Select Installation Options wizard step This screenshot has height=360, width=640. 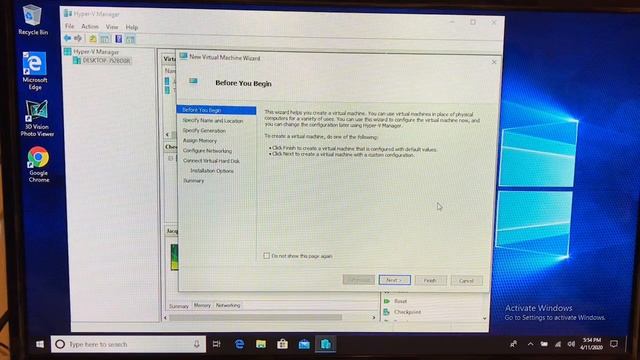coord(212,171)
